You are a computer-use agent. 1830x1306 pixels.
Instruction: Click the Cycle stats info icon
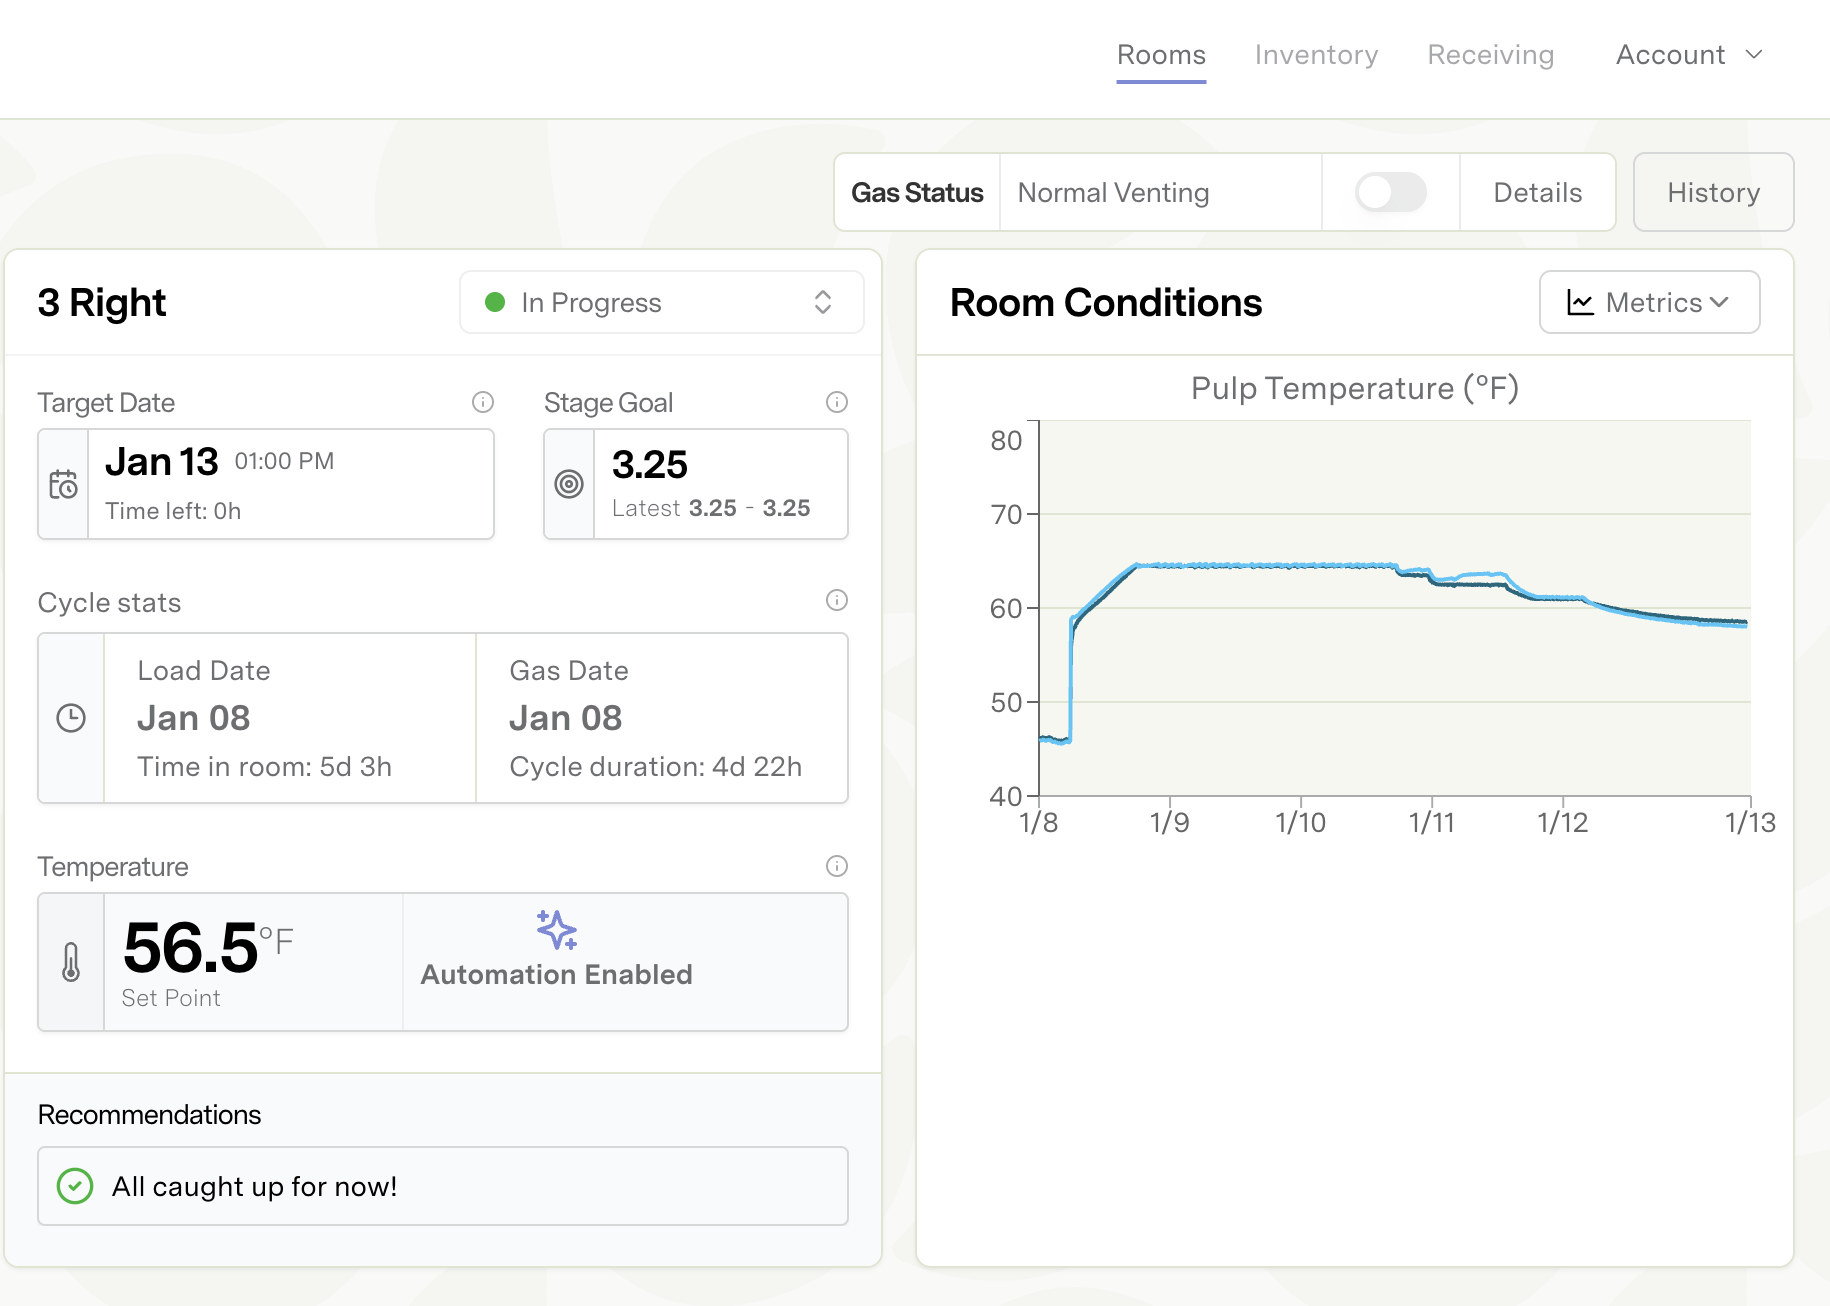[837, 600]
